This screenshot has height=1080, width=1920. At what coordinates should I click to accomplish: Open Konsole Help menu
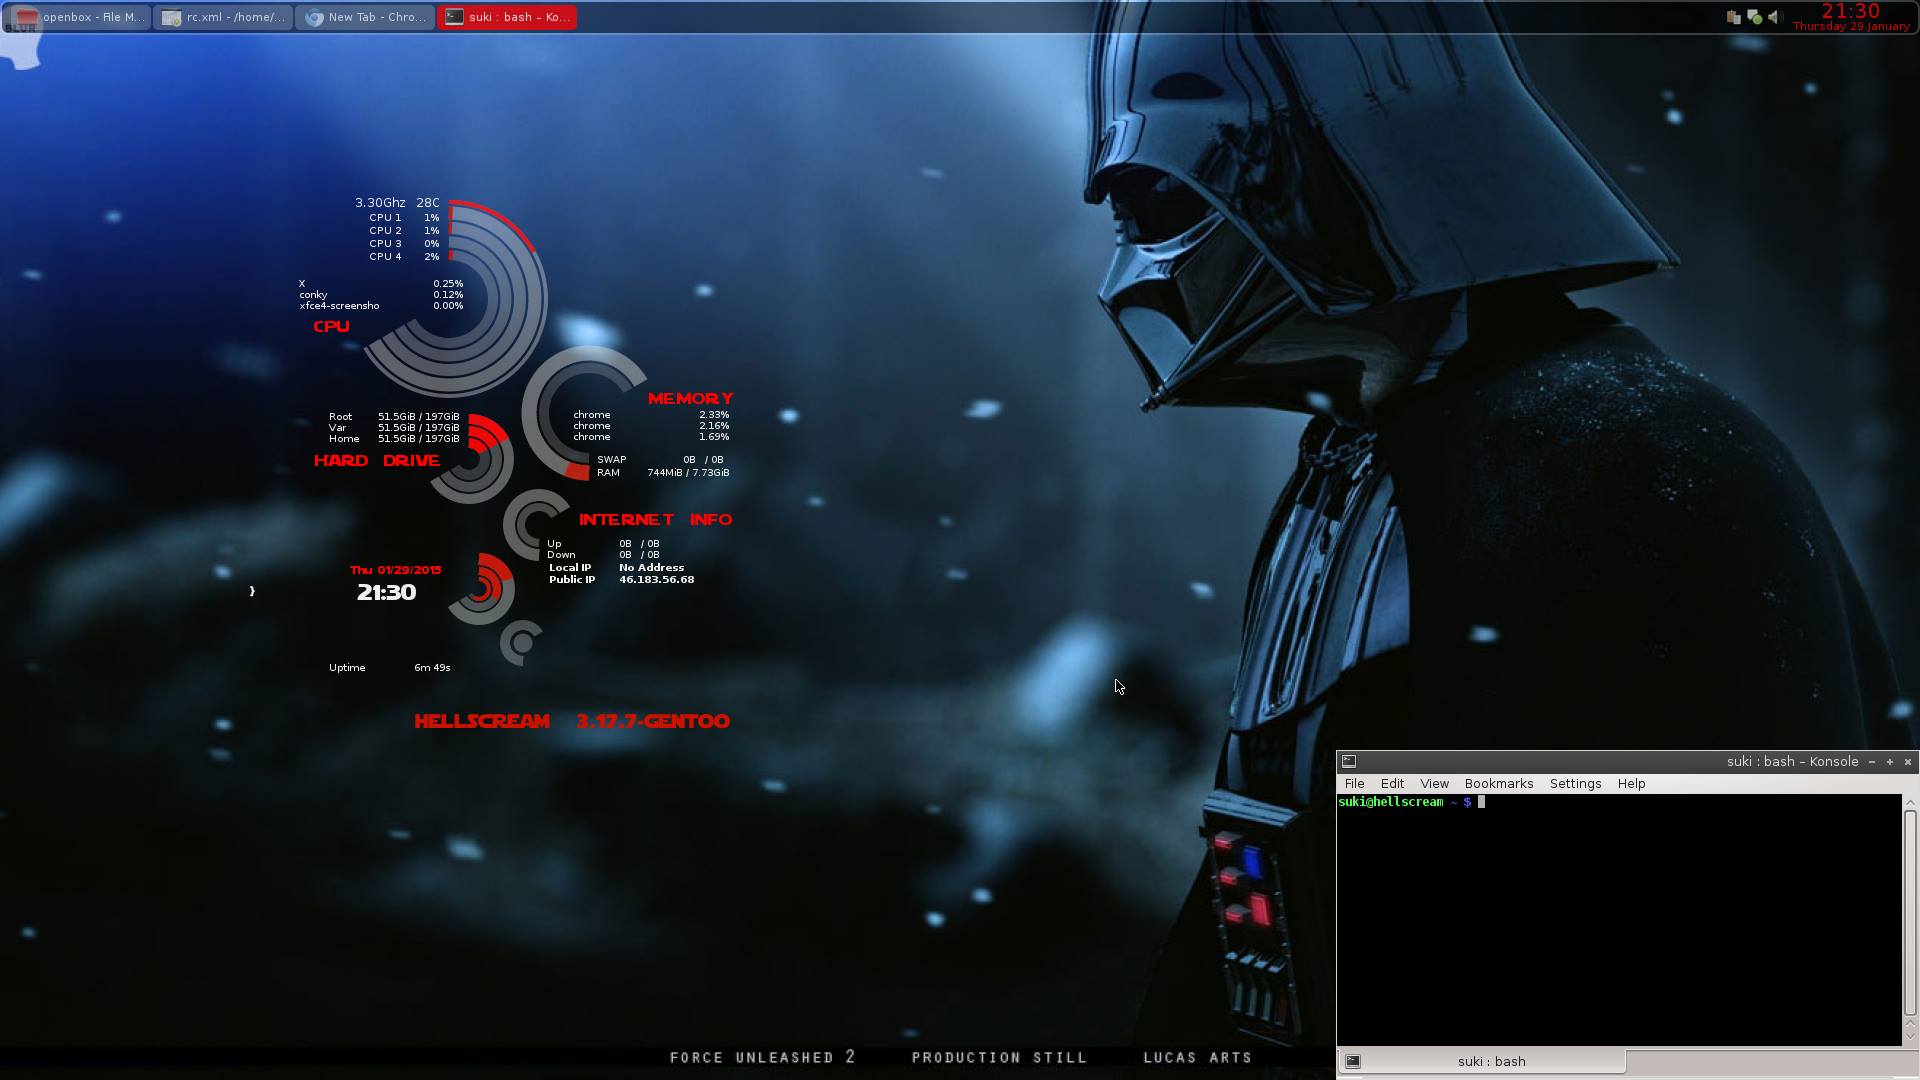tap(1631, 784)
